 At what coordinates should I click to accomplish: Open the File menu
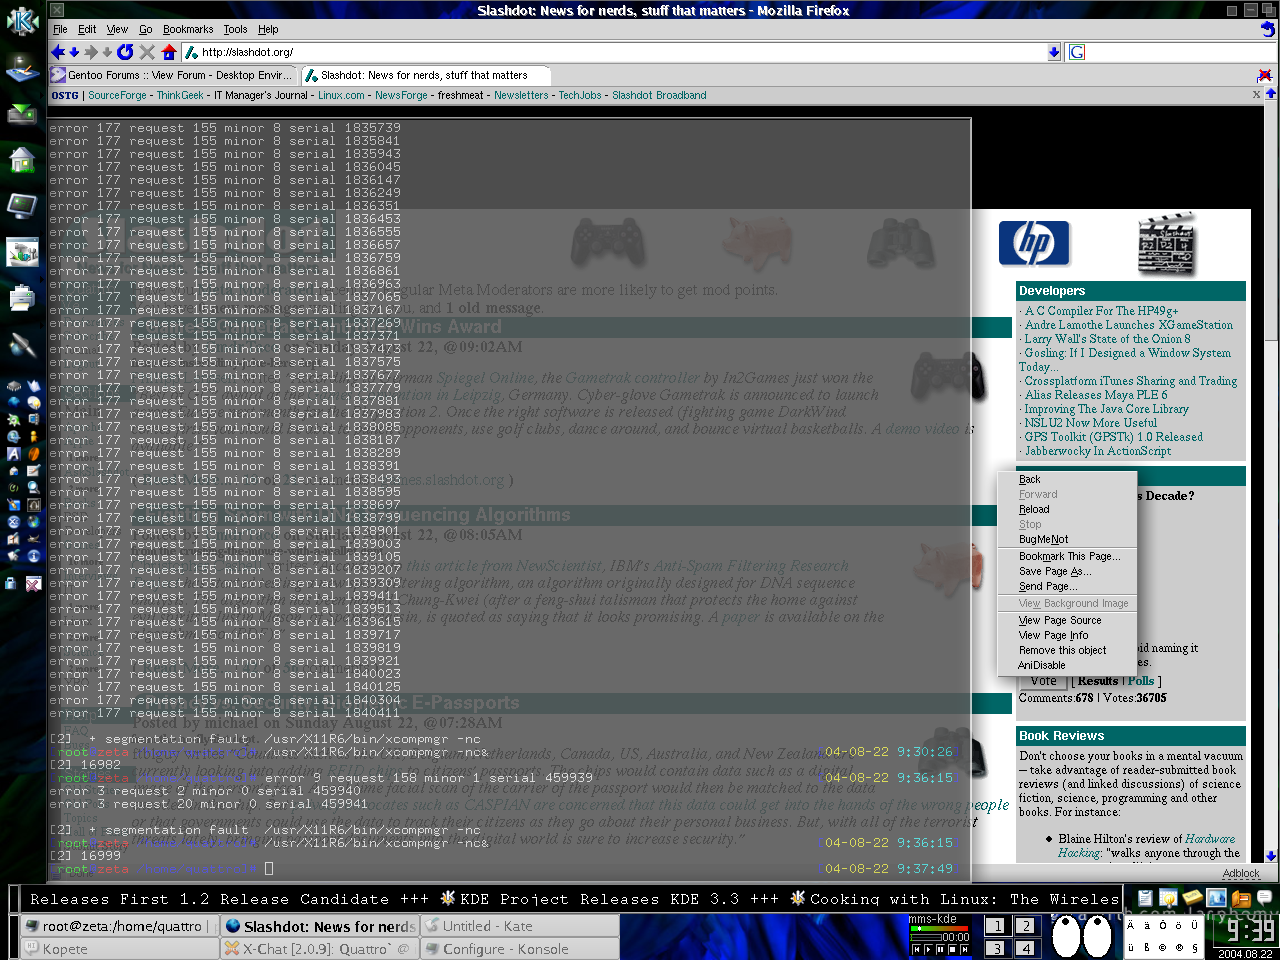tap(60, 29)
